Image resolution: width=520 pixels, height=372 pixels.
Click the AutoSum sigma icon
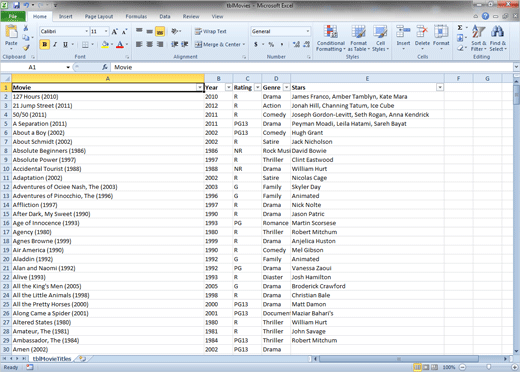460,28
